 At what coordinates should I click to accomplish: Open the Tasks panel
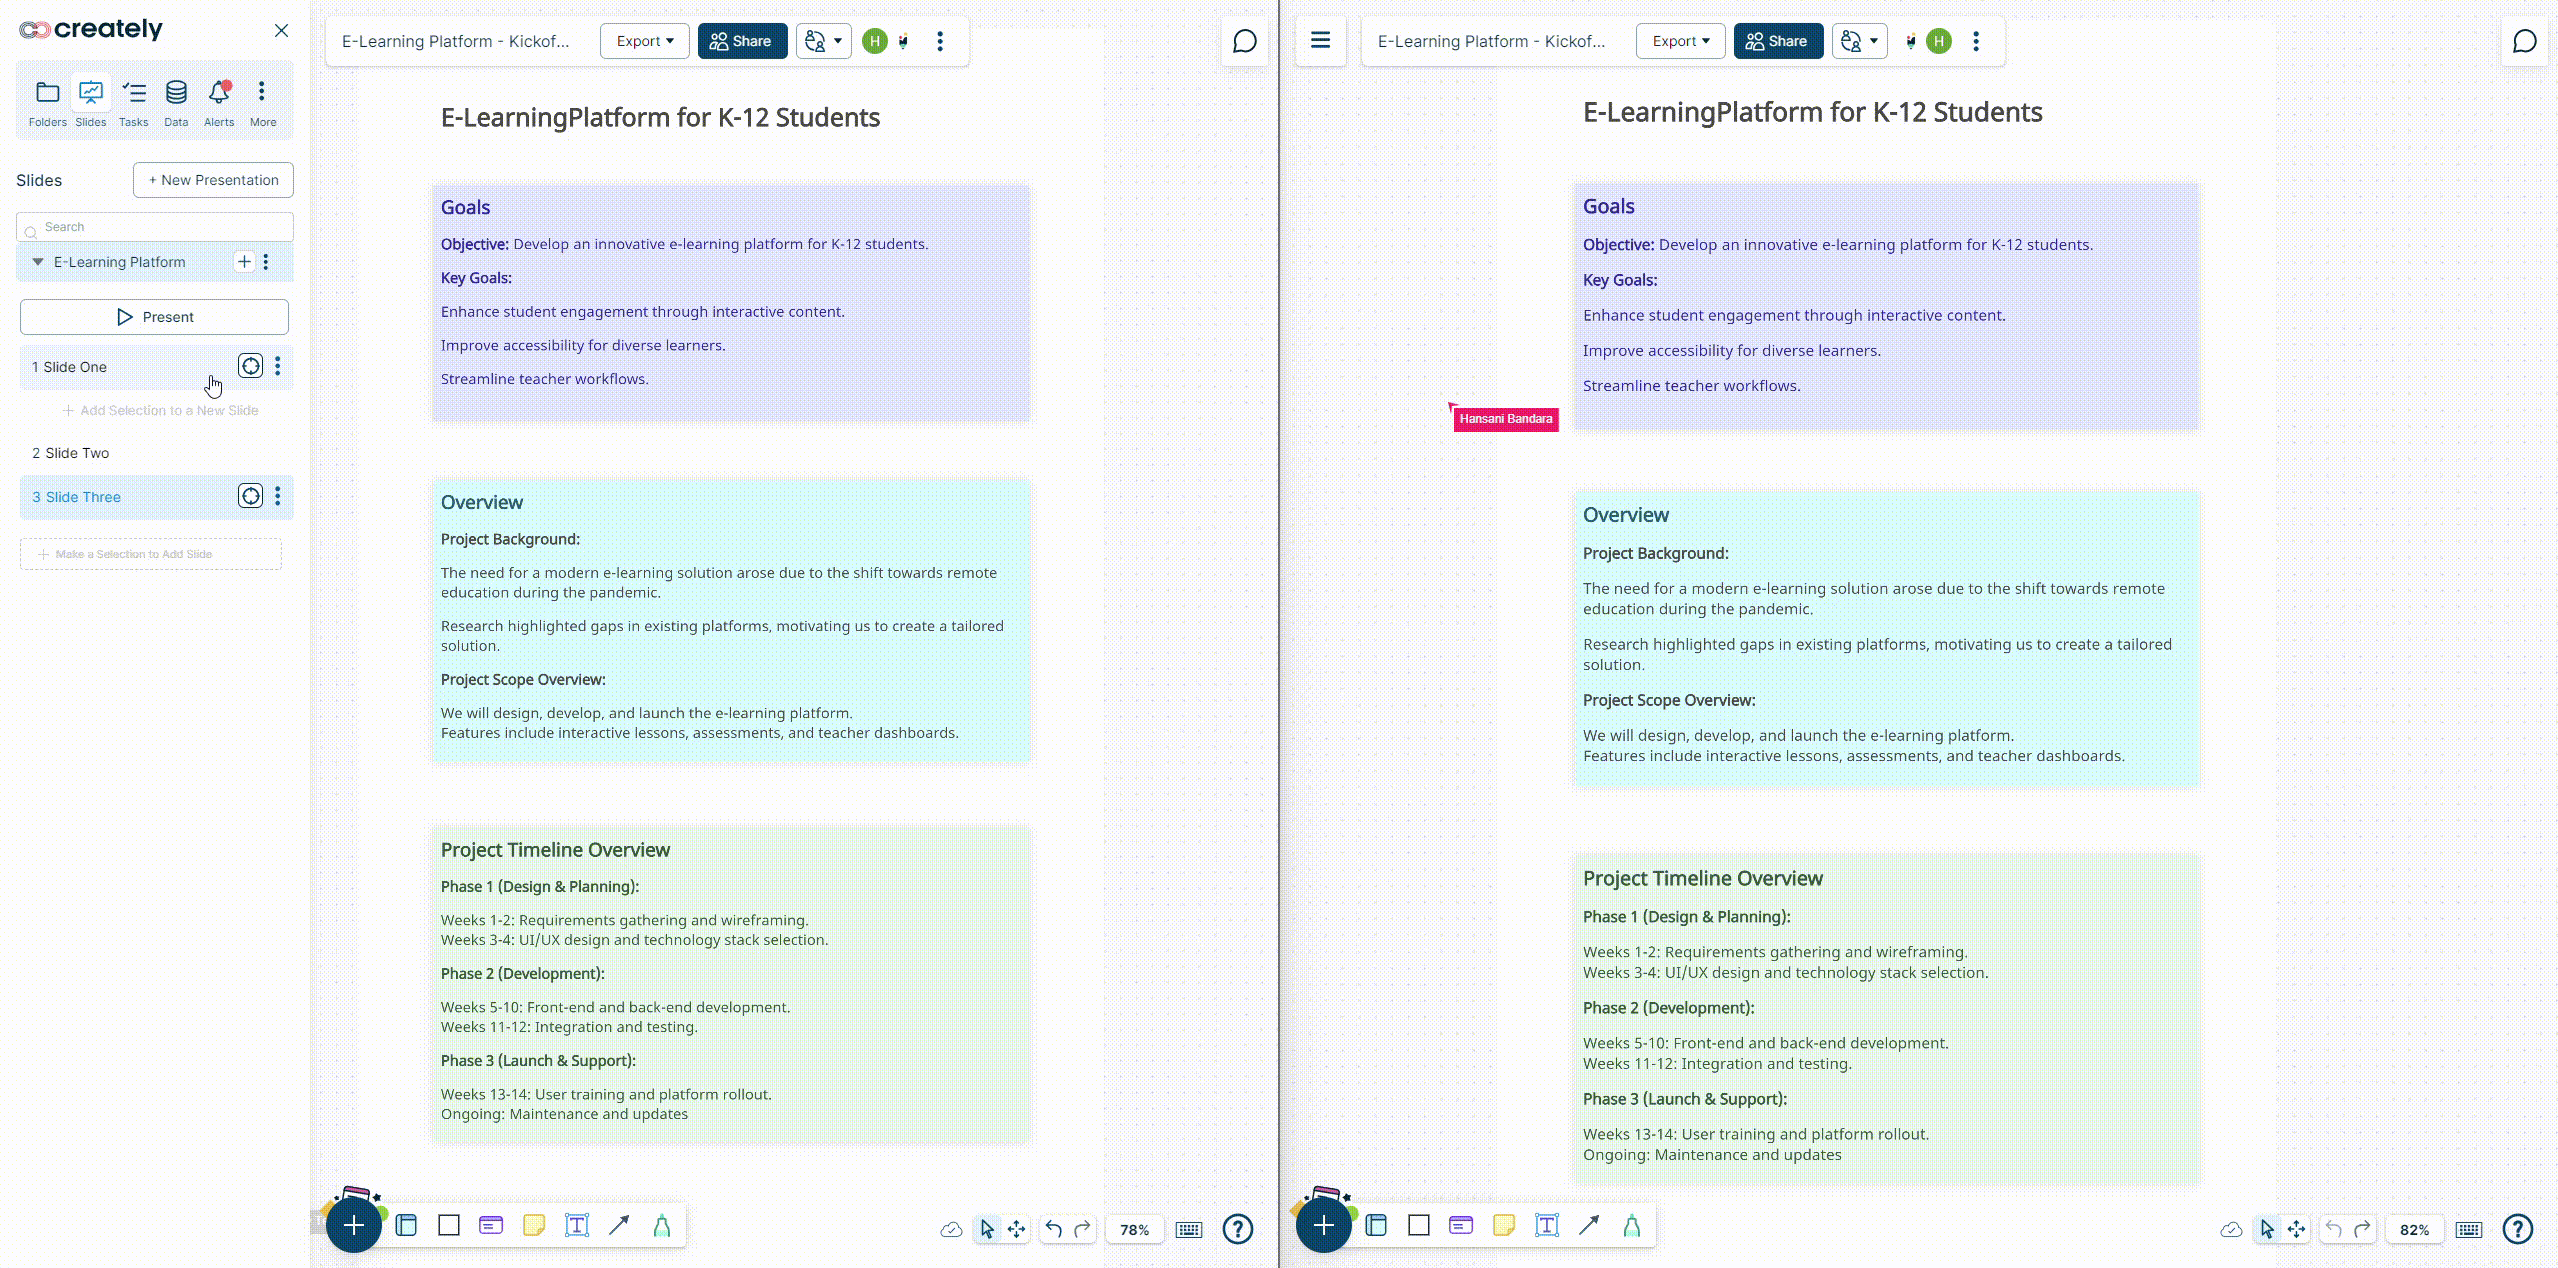tap(133, 103)
